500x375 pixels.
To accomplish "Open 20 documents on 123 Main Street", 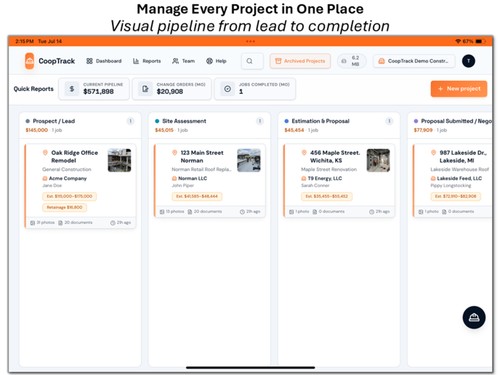I will coord(205,212).
